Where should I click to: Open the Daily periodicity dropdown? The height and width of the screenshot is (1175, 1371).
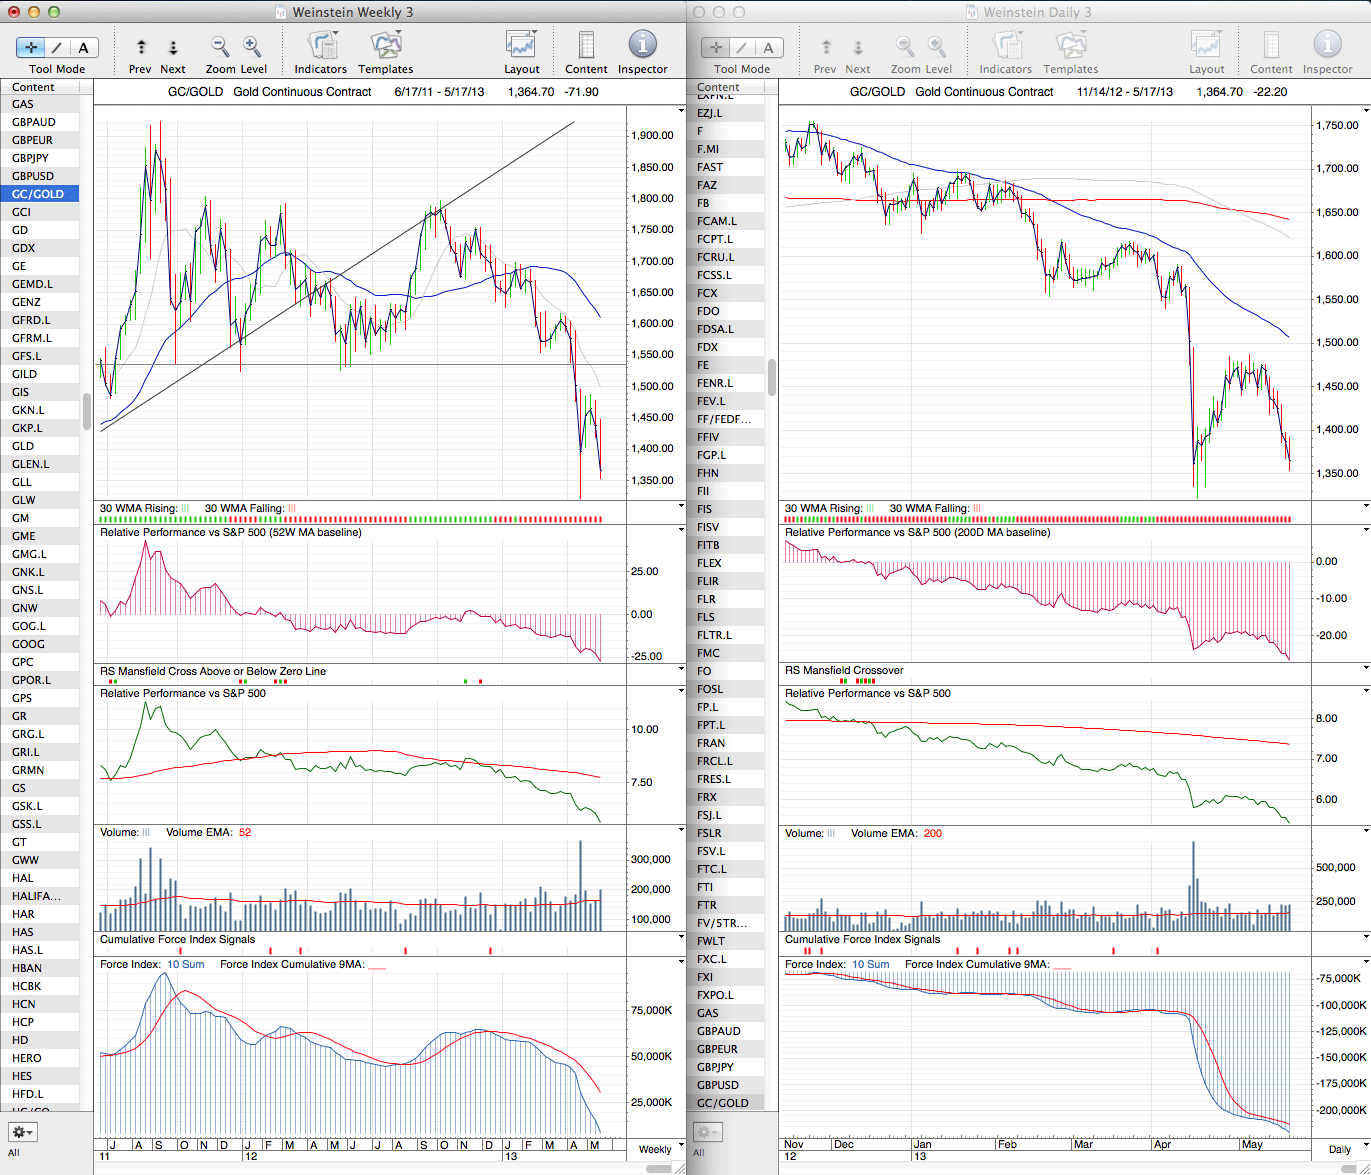tap(1340, 1149)
